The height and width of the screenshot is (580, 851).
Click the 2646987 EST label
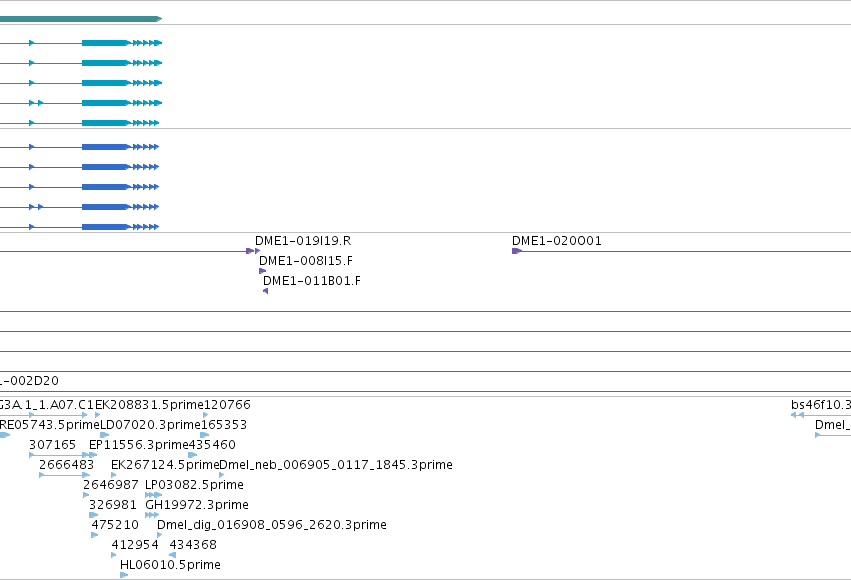[x=111, y=485]
